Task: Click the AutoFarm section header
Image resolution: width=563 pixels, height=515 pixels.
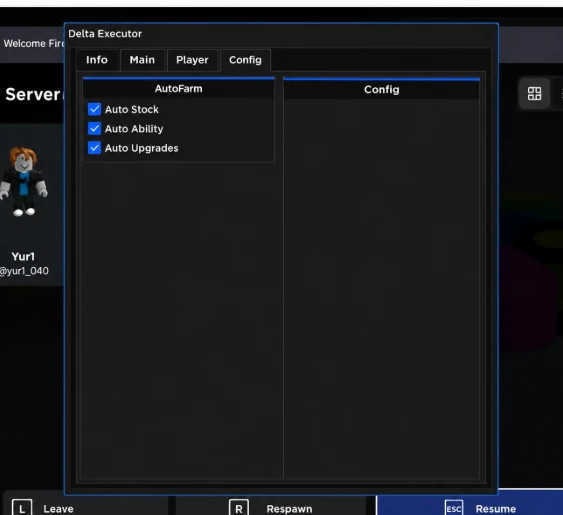Action: [178, 89]
